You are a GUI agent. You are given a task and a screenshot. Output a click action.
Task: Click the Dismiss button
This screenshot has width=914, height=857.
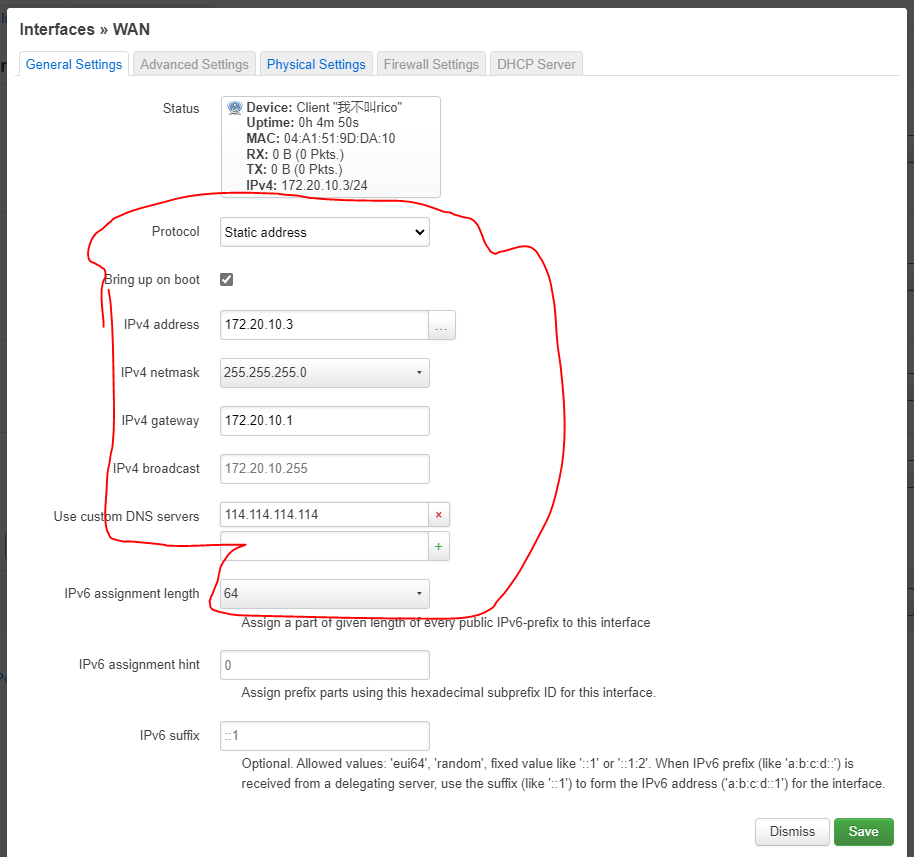pyautogui.click(x=792, y=831)
